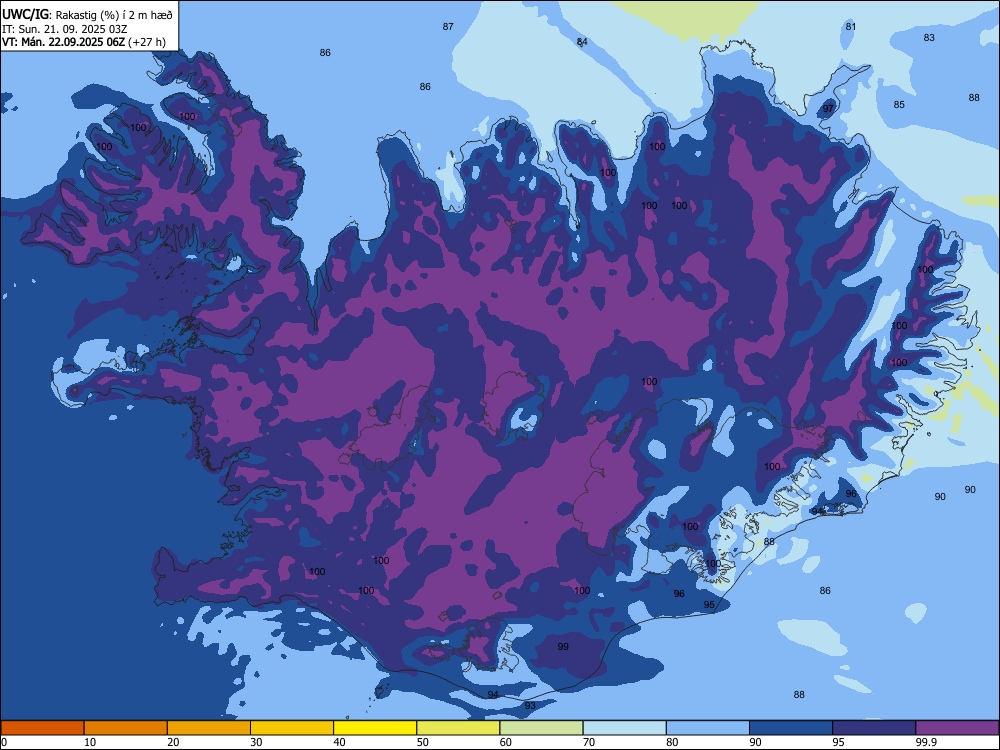The height and width of the screenshot is (750, 1000).
Task: Click the '70' legend scale label
Action: (589, 742)
